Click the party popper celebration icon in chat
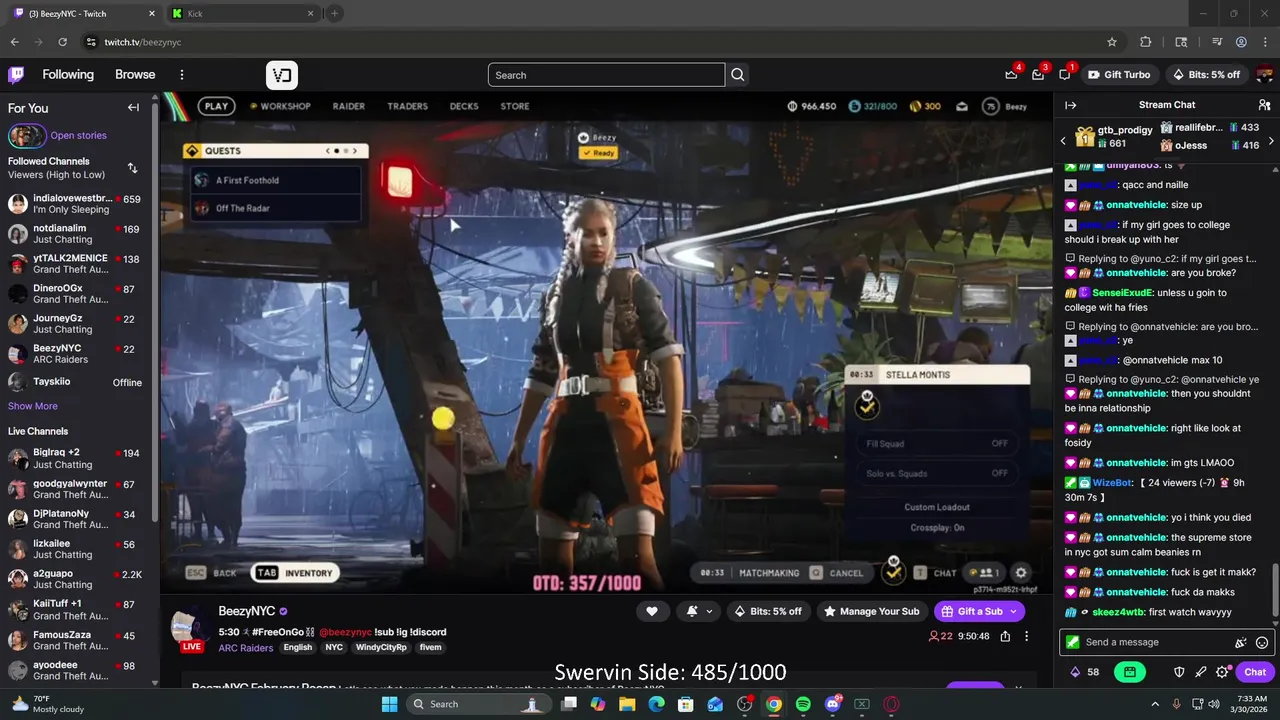This screenshot has height=720, width=1280. (x=1241, y=643)
